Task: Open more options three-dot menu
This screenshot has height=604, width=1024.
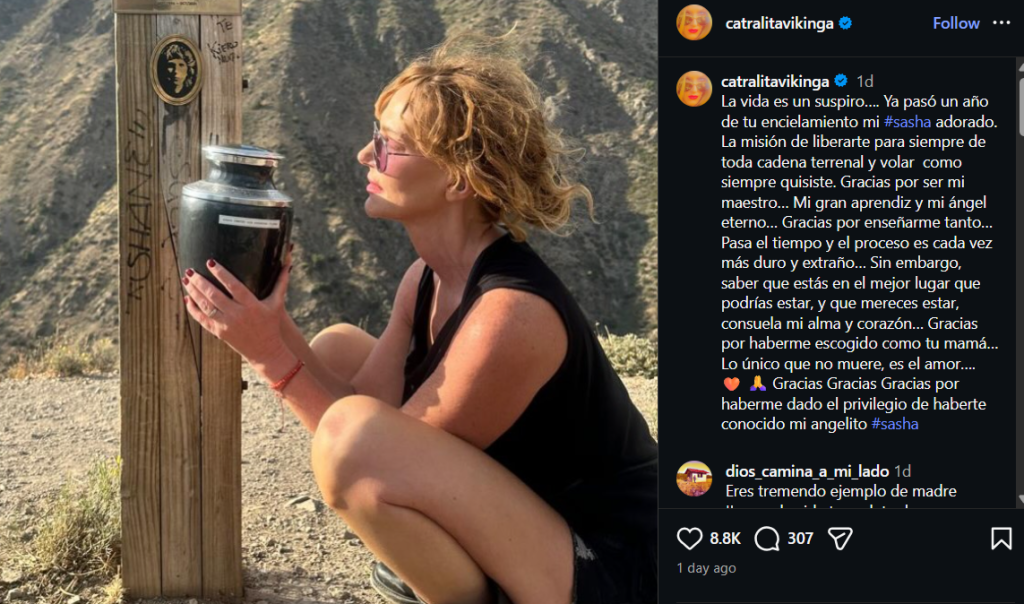Action: 1001,23
